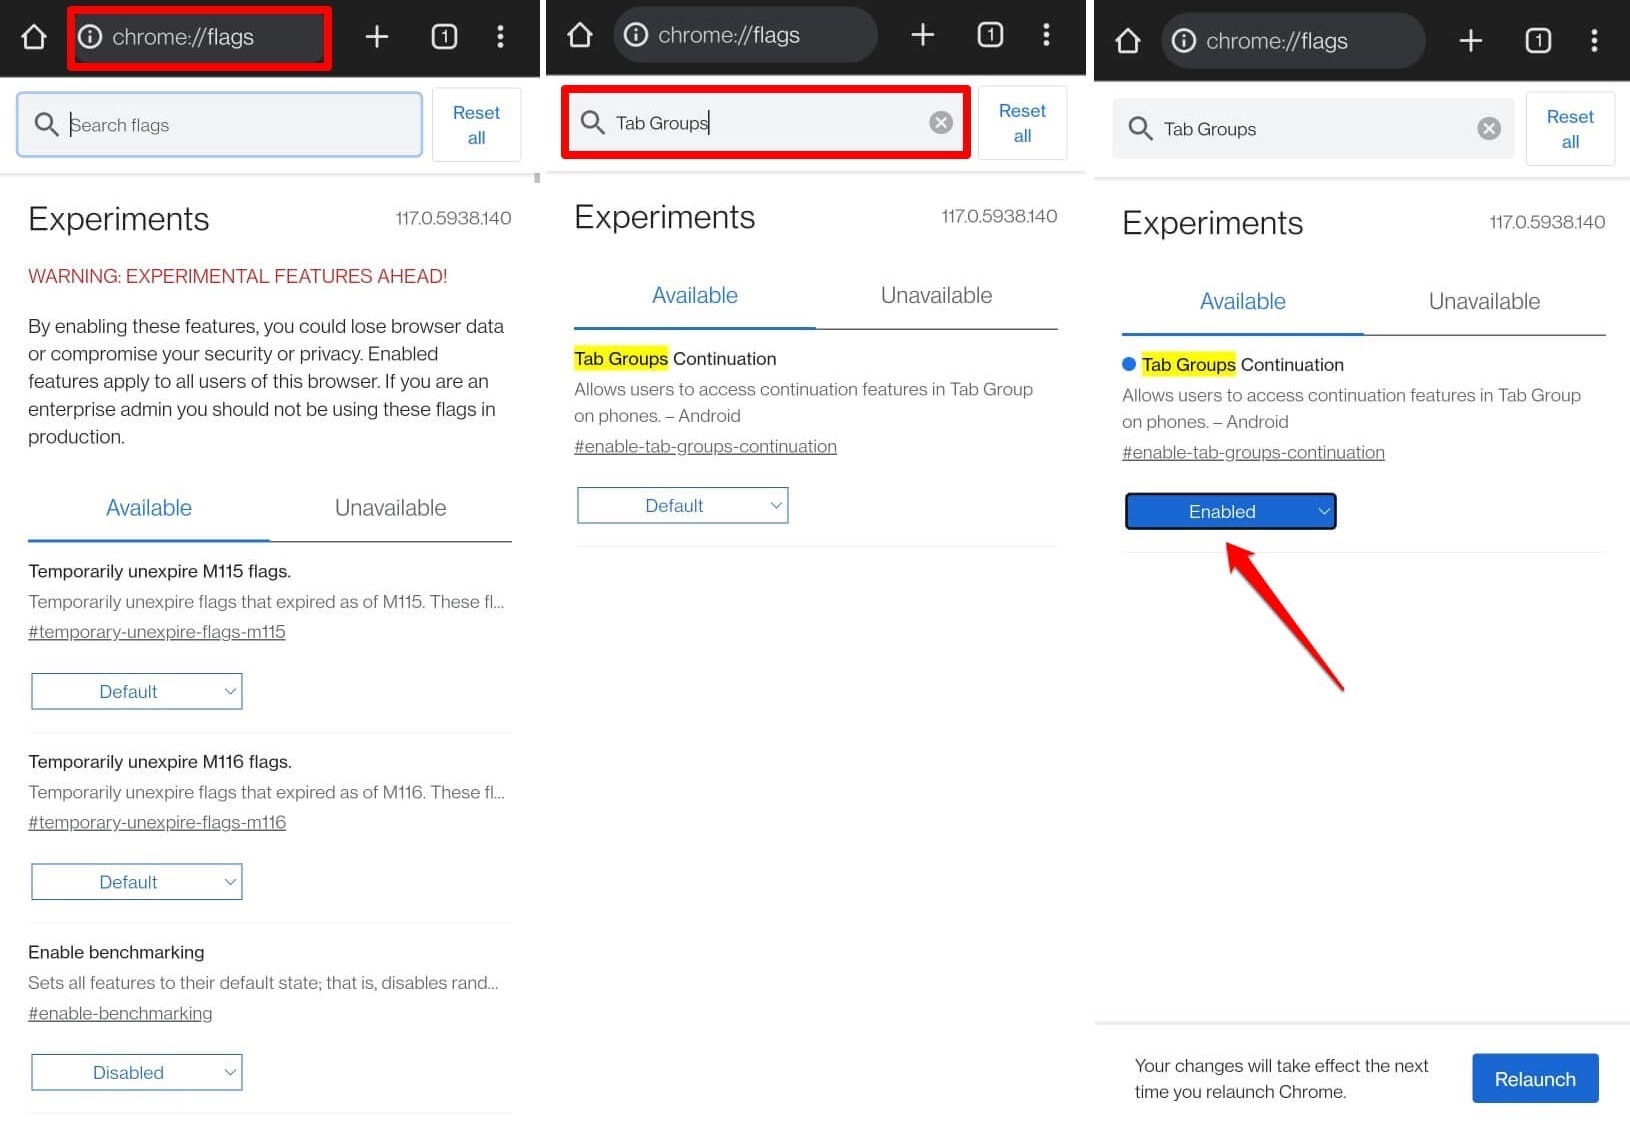The height and width of the screenshot is (1127, 1630).
Task: Click Reset all in middle screenshot
Action: pos(1022,123)
